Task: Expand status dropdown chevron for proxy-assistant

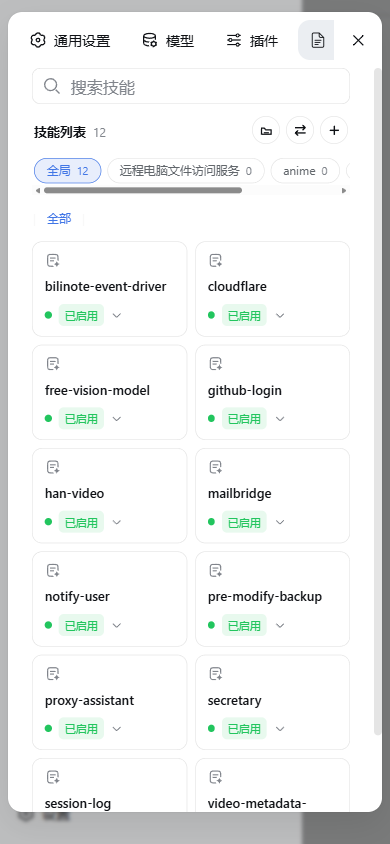Action: pos(117,729)
